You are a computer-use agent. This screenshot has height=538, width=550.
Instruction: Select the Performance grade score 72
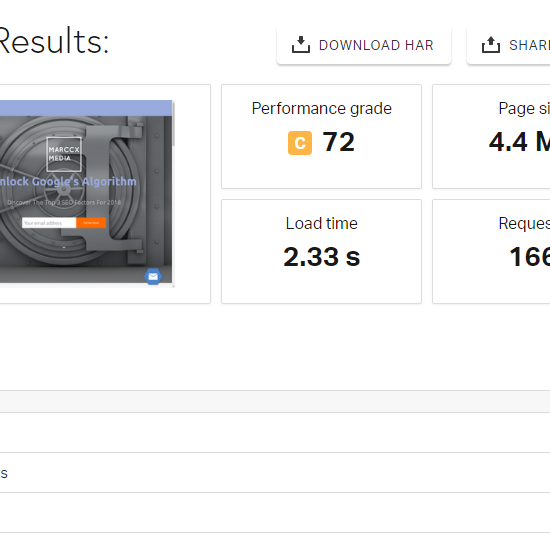(x=338, y=142)
